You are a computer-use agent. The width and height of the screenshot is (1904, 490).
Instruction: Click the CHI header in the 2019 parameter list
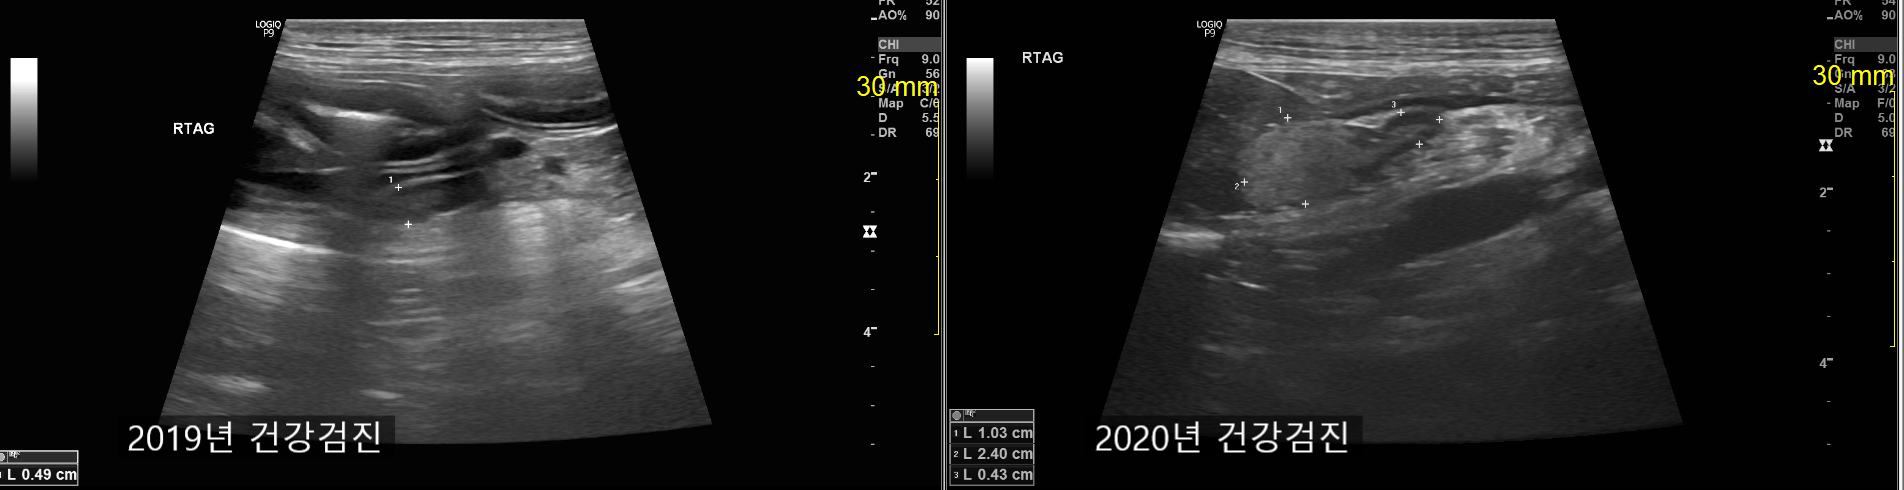tap(890, 45)
